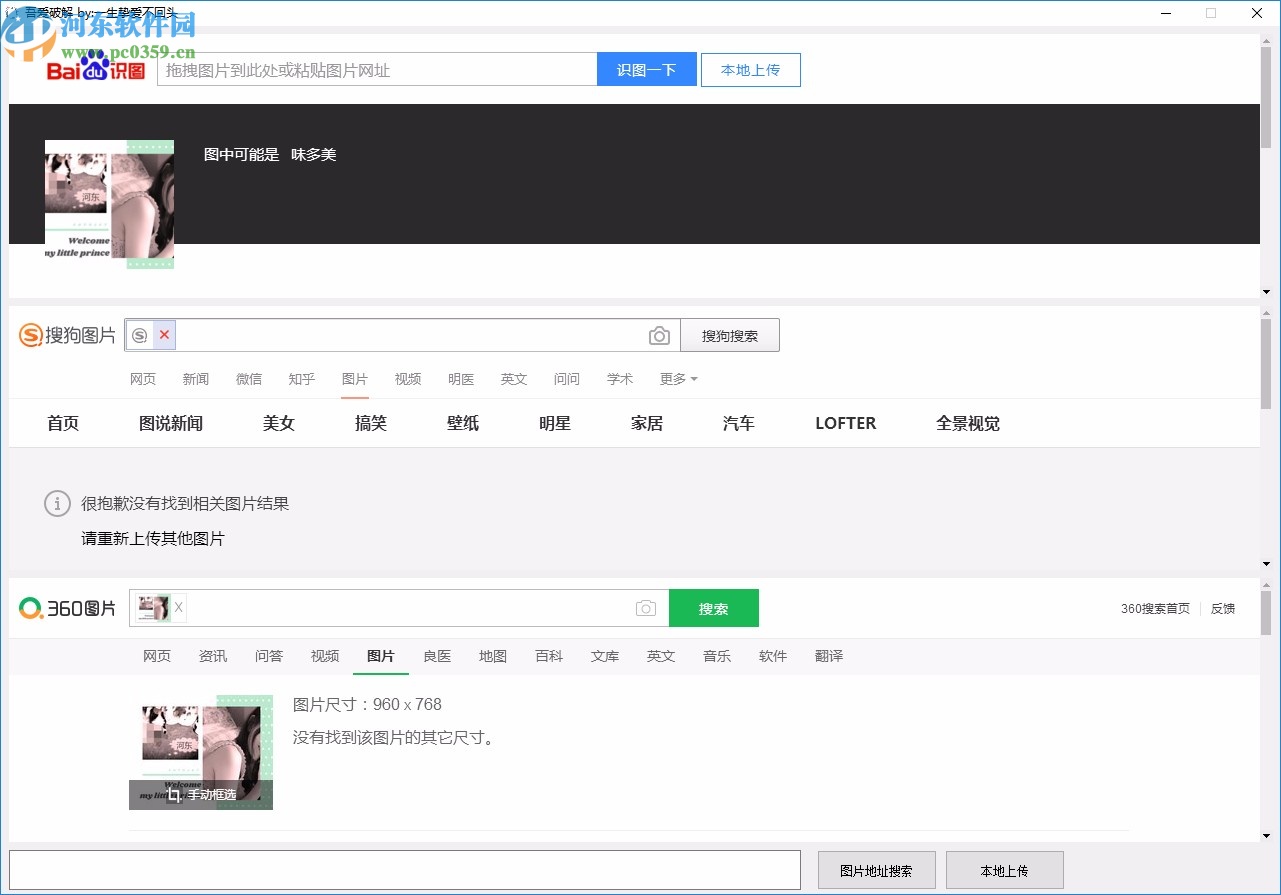Screen dimensions: 1281x895
Task: Click the camera icon in the 360 search box
Action: [645, 607]
